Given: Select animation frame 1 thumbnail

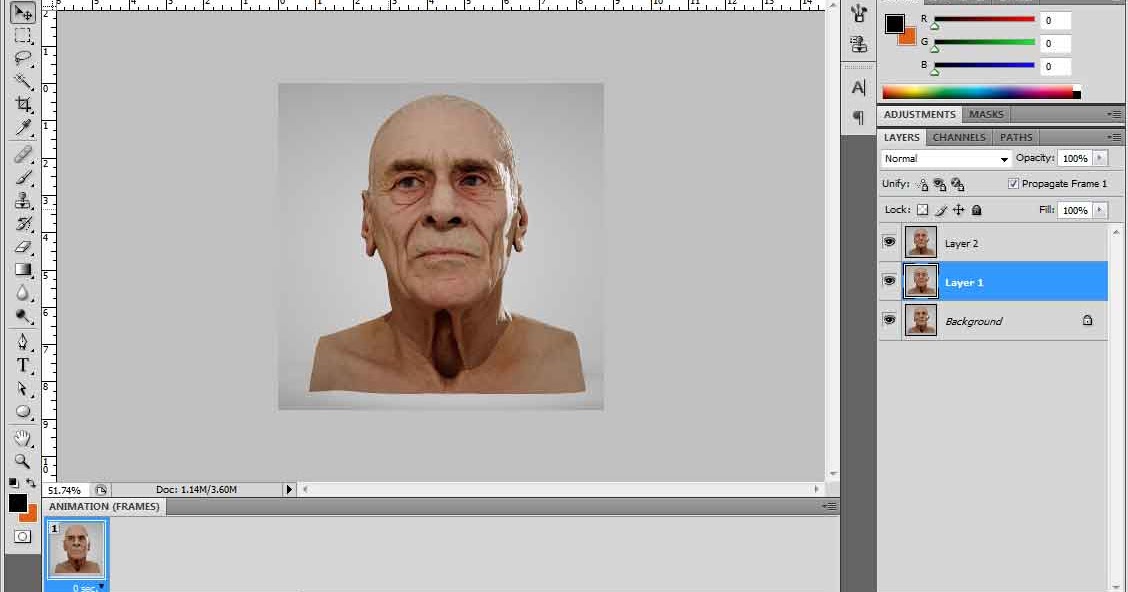Looking at the screenshot, I should [77, 548].
